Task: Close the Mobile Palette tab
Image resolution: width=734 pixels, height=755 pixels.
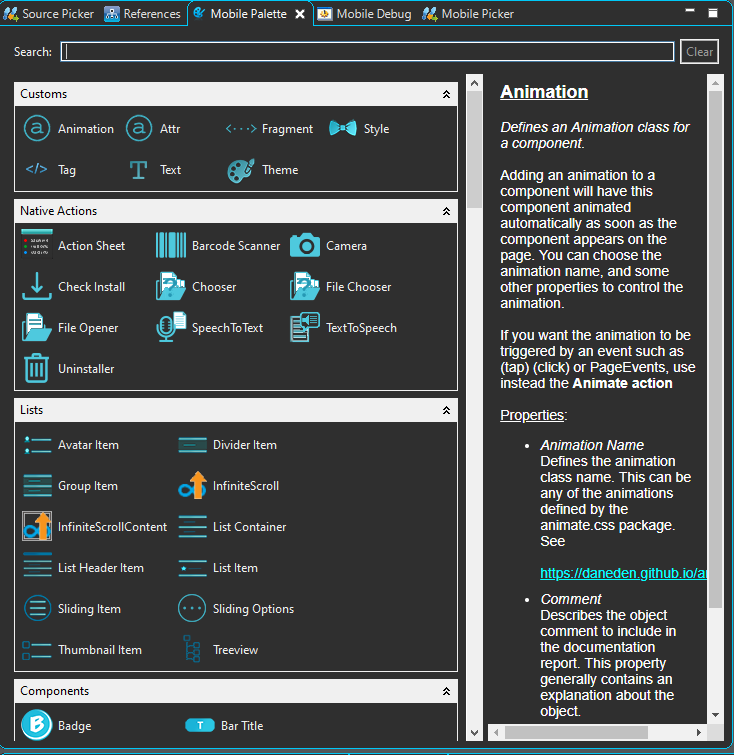Action: pyautogui.click(x=300, y=14)
